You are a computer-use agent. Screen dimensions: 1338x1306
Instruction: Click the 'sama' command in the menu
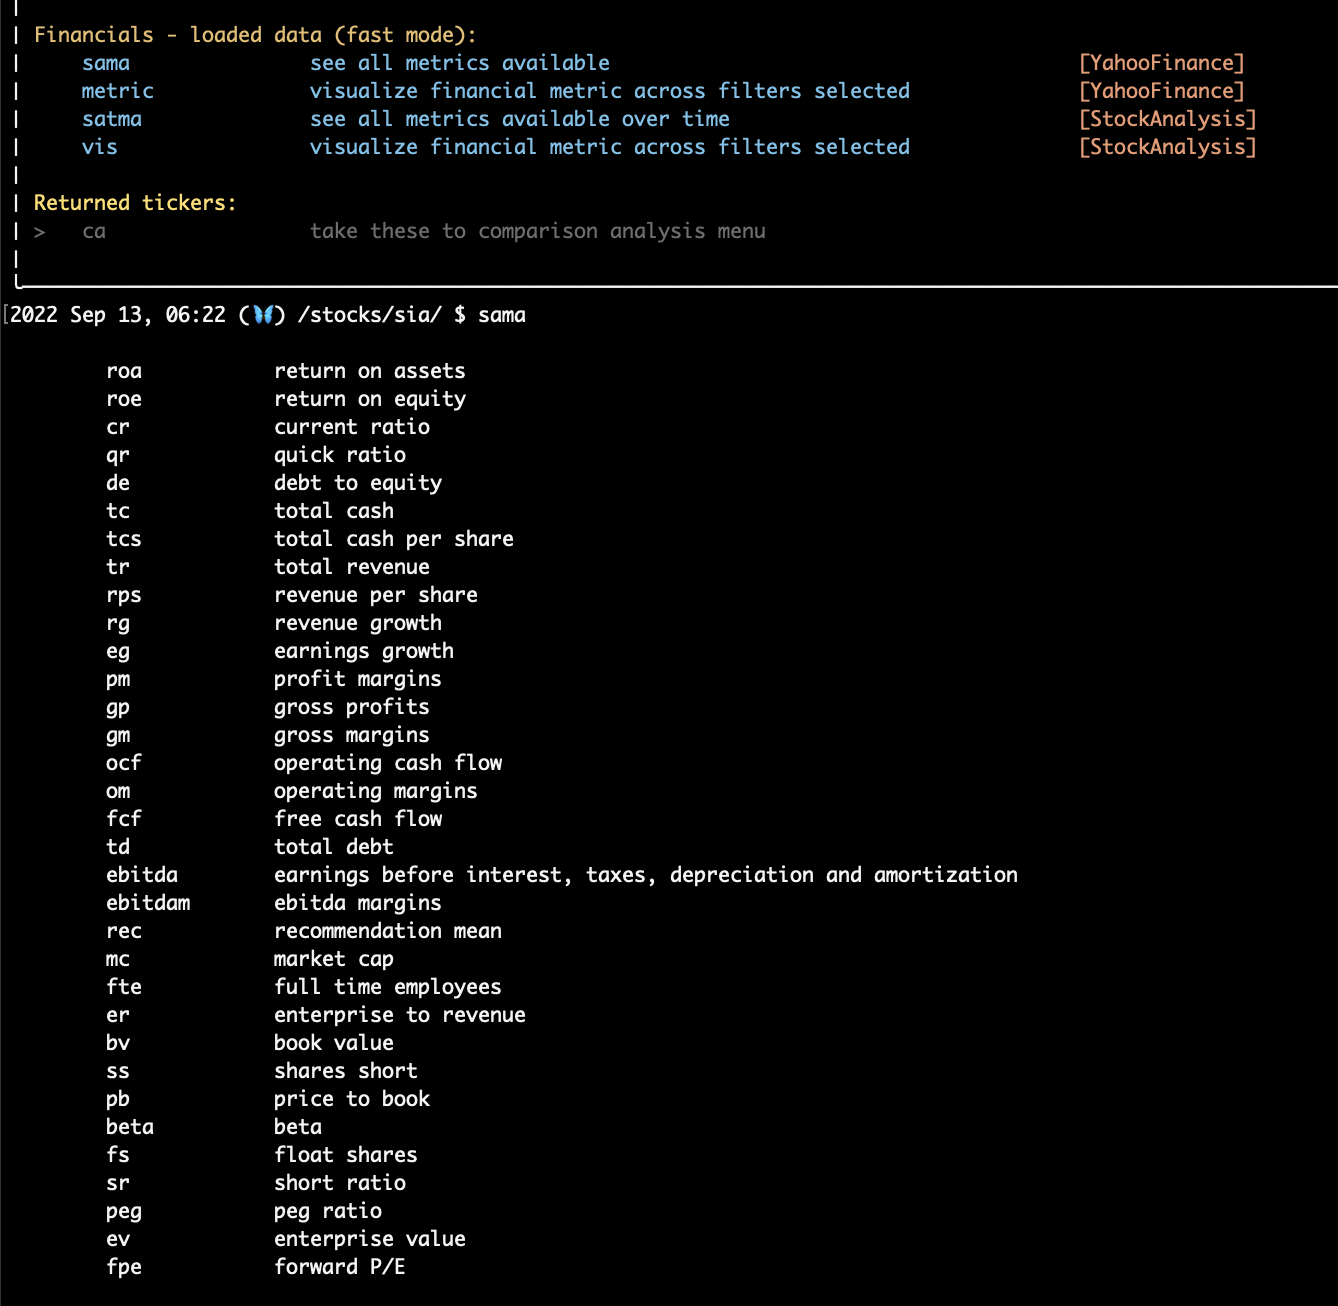click(x=106, y=63)
